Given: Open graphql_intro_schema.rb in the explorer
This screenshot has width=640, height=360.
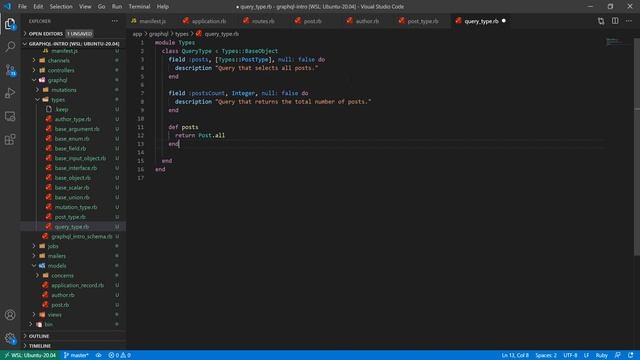Looking at the screenshot, I should [x=82, y=236].
